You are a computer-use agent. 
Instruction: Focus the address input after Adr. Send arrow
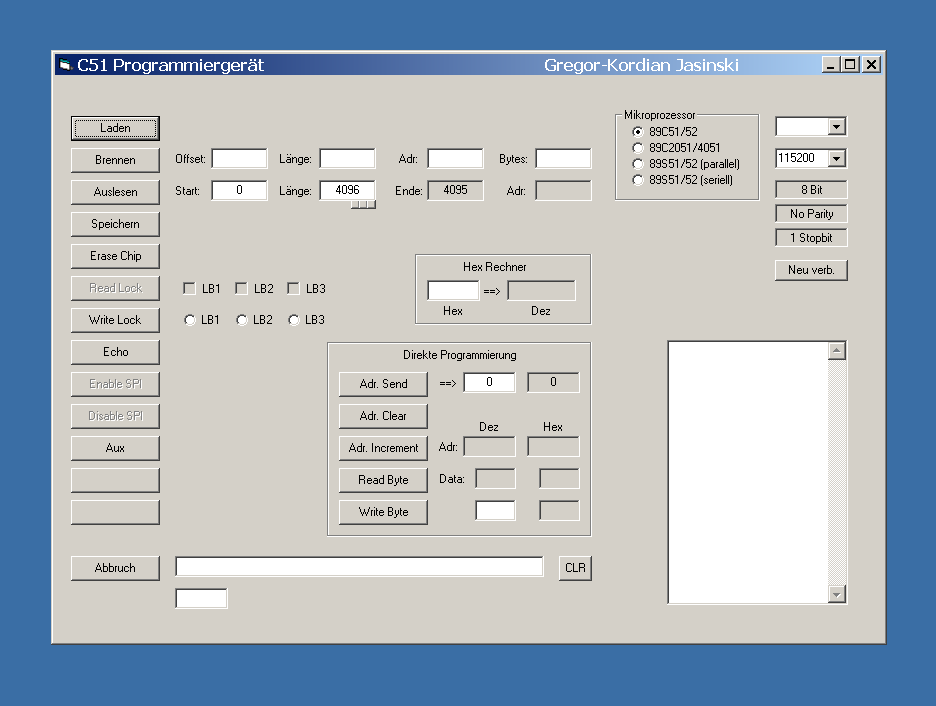[489, 383]
